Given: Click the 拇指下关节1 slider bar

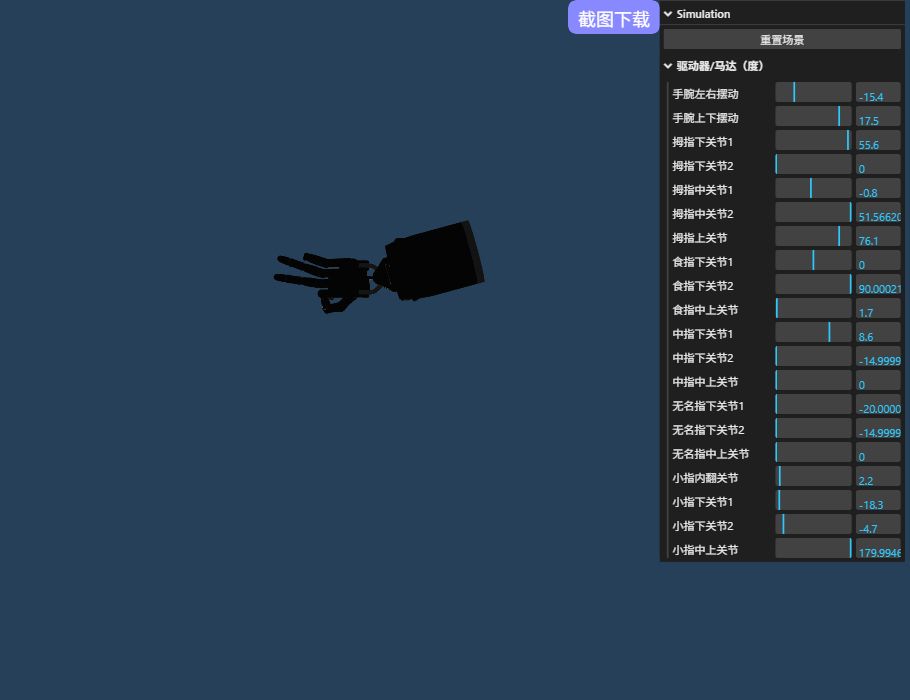Looking at the screenshot, I should (x=813, y=141).
